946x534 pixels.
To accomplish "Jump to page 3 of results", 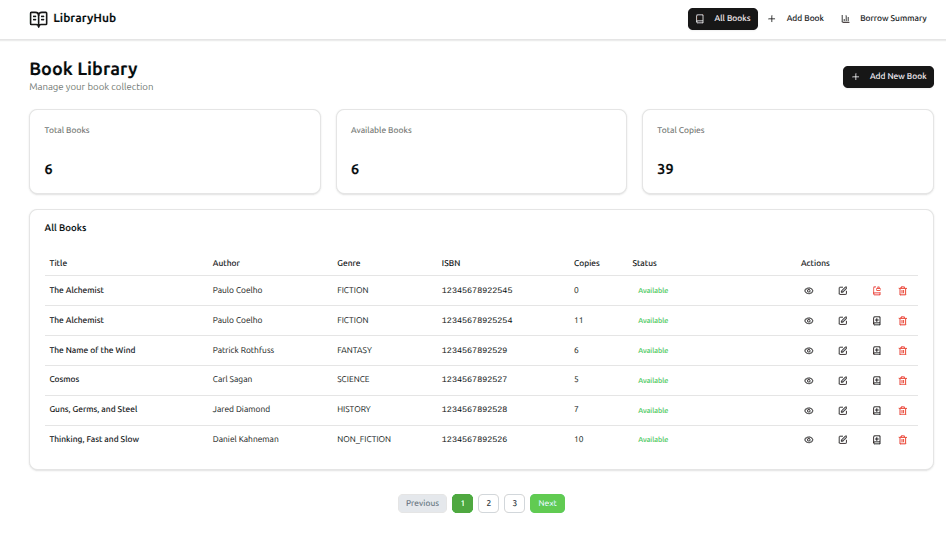I will (x=514, y=503).
